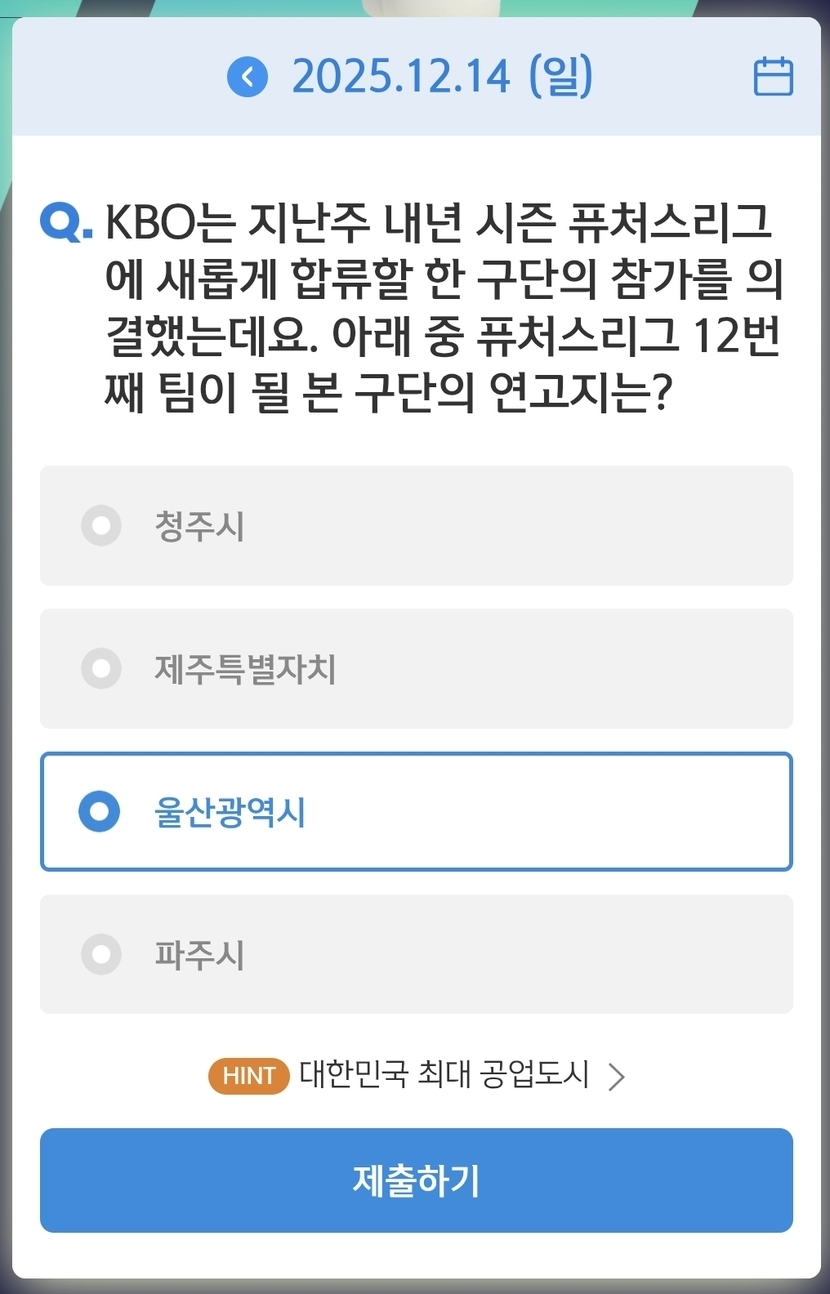Viewport: 830px width, 1294px height.
Task: Choose the 청주시 answer label
Action: (199, 526)
